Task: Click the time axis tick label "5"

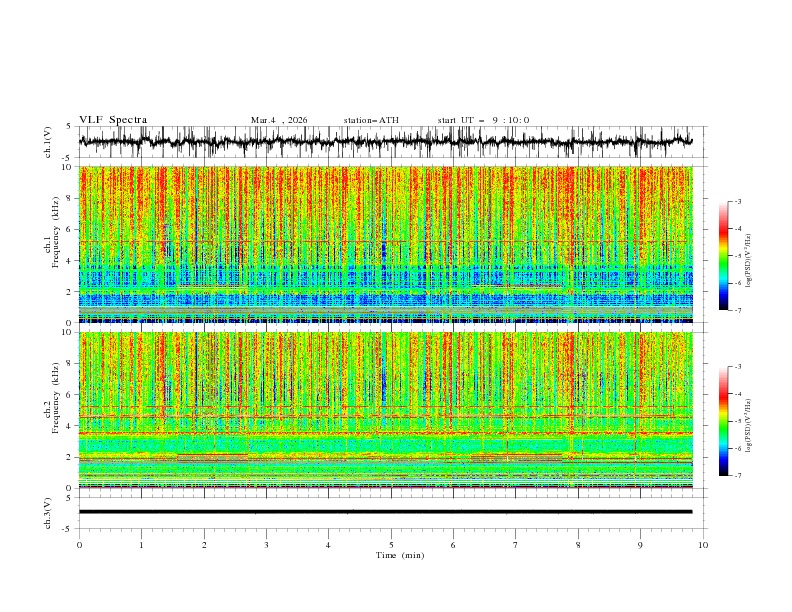Action: pyautogui.click(x=391, y=545)
